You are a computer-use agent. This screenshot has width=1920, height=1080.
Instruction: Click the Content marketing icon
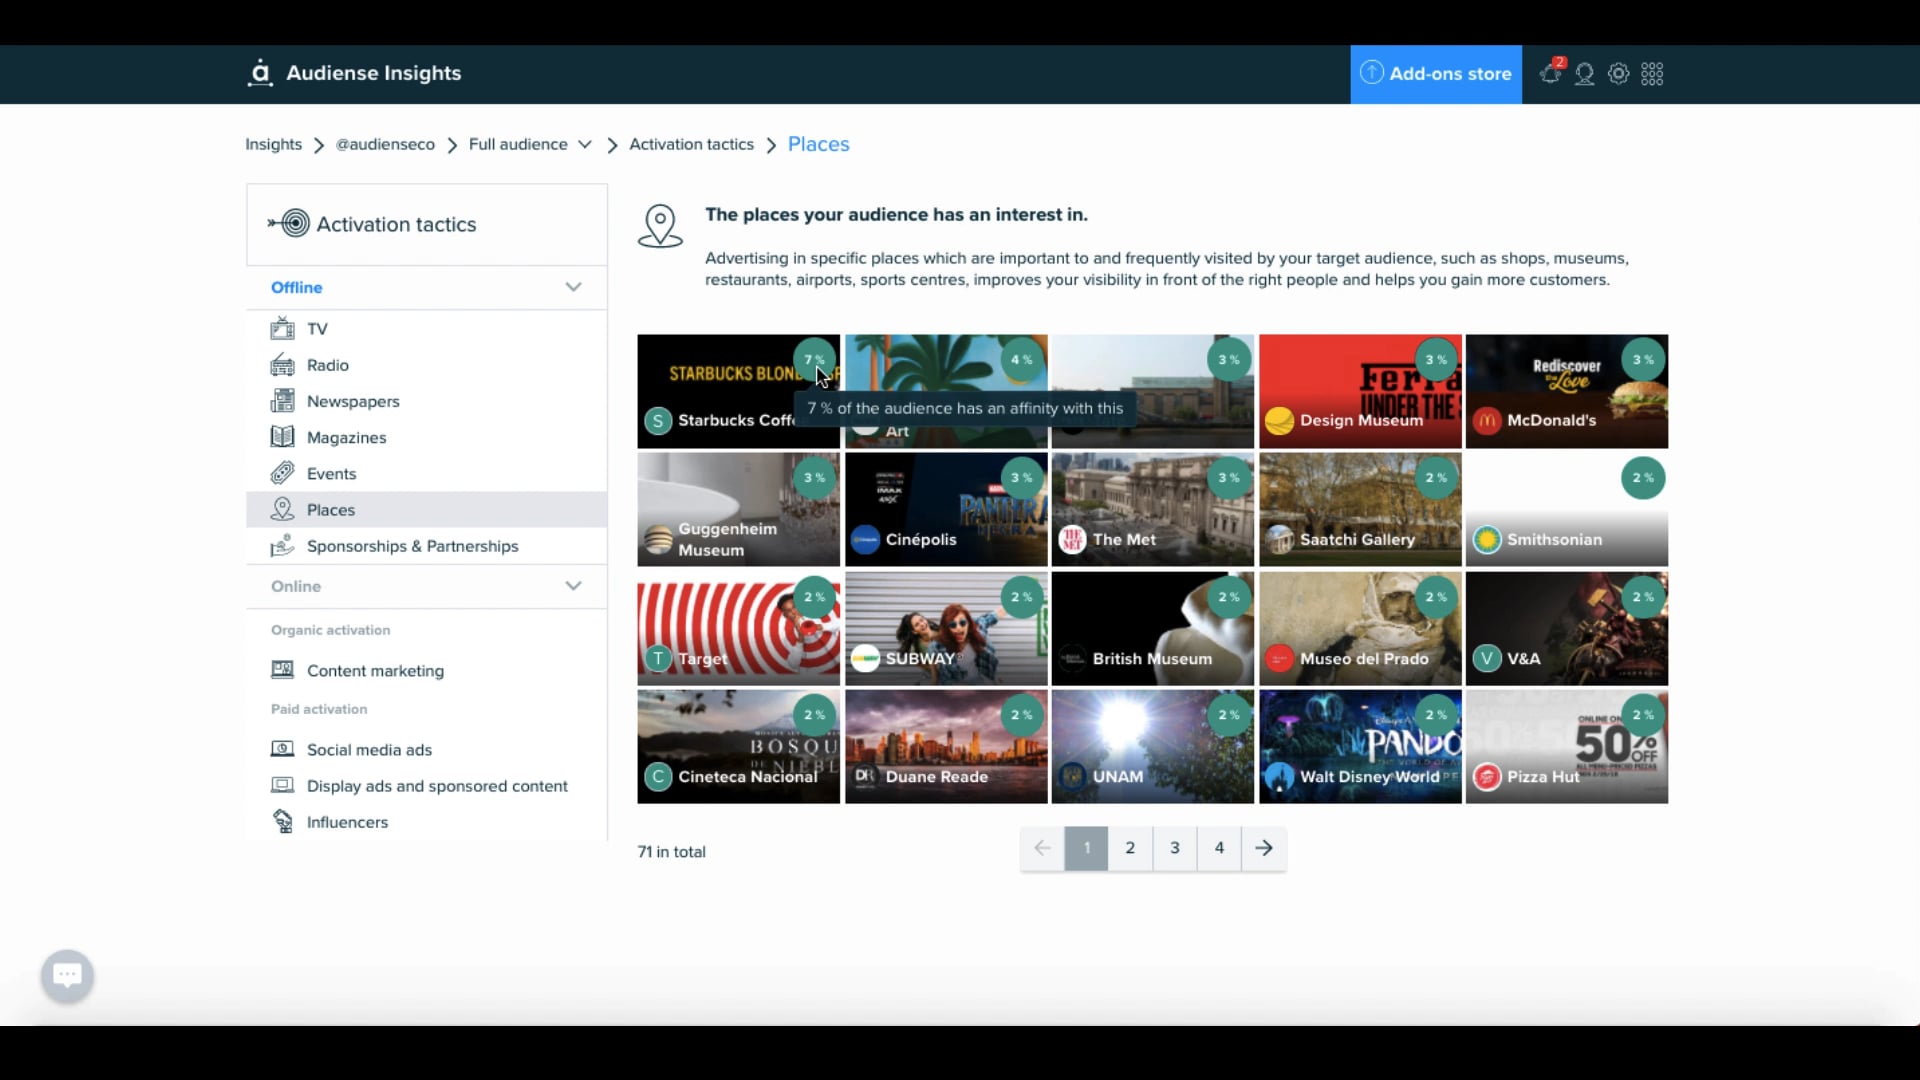(283, 670)
